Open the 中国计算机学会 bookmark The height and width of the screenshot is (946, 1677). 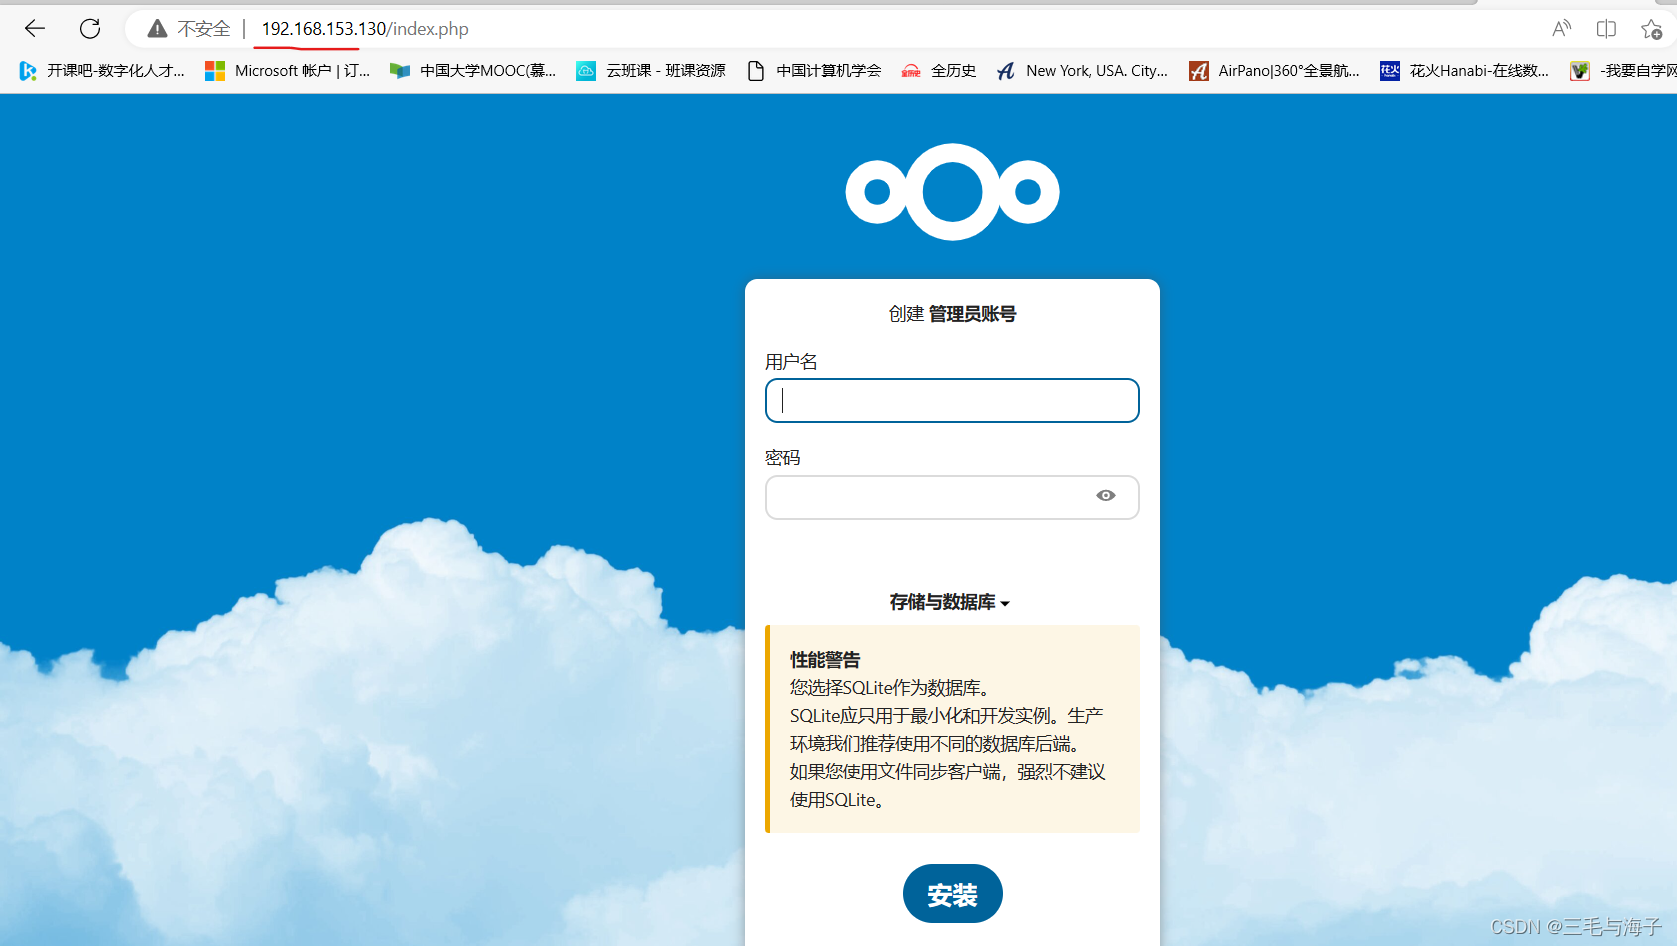(814, 70)
